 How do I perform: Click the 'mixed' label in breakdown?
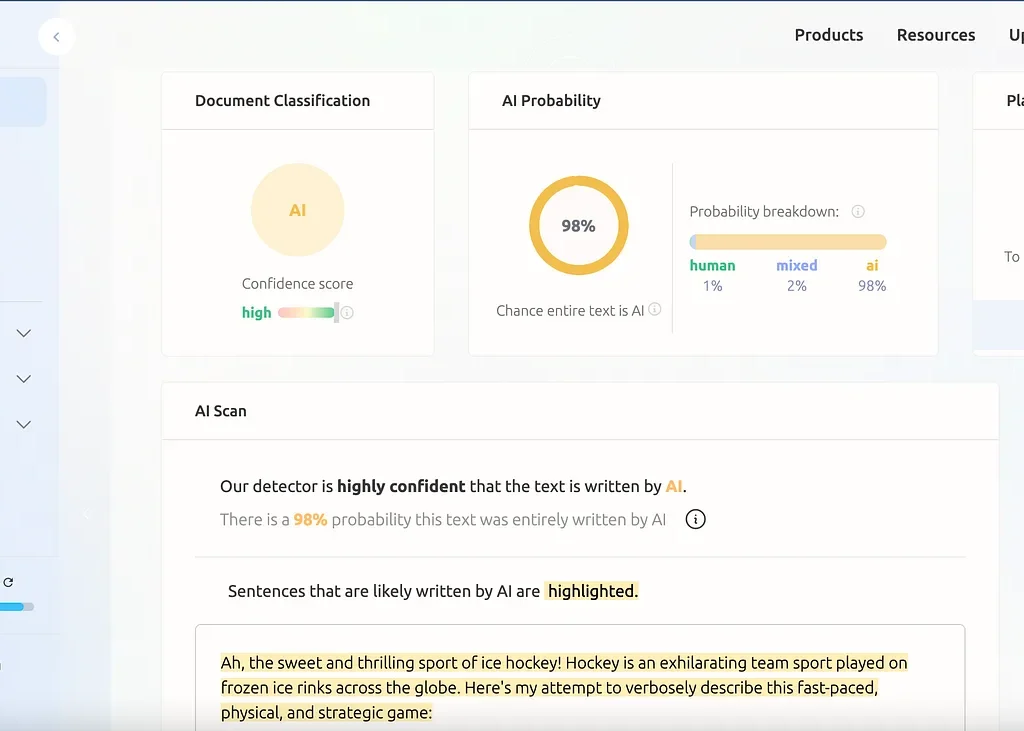point(797,265)
